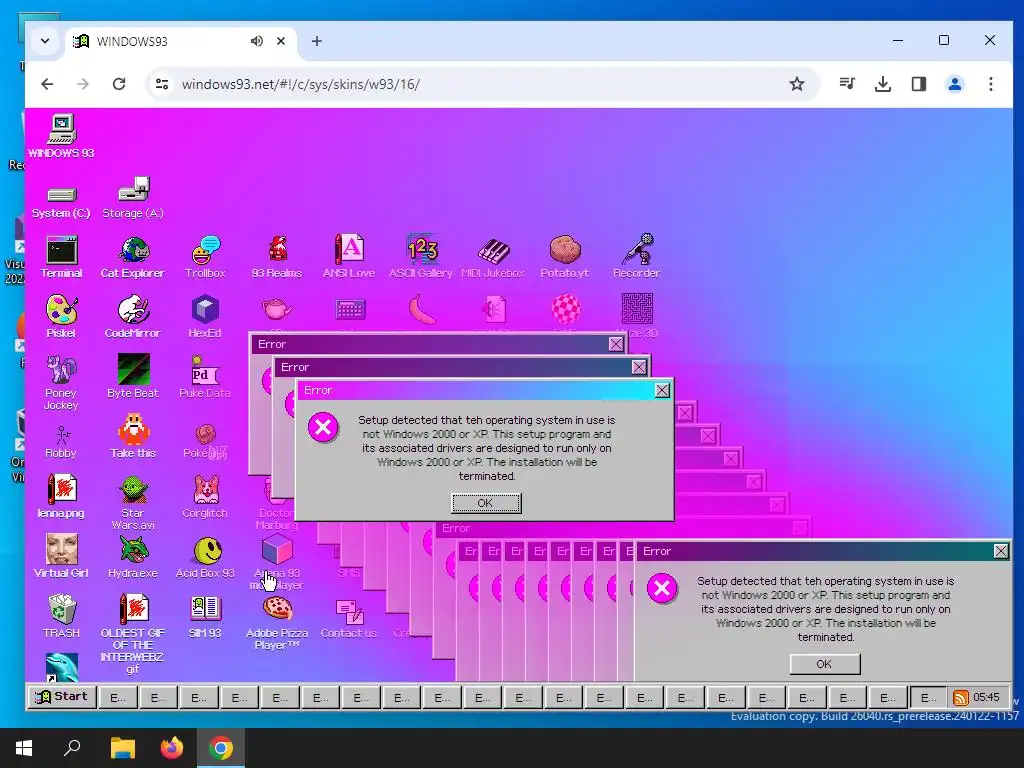View site information icon in address bar

pos(162,84)
